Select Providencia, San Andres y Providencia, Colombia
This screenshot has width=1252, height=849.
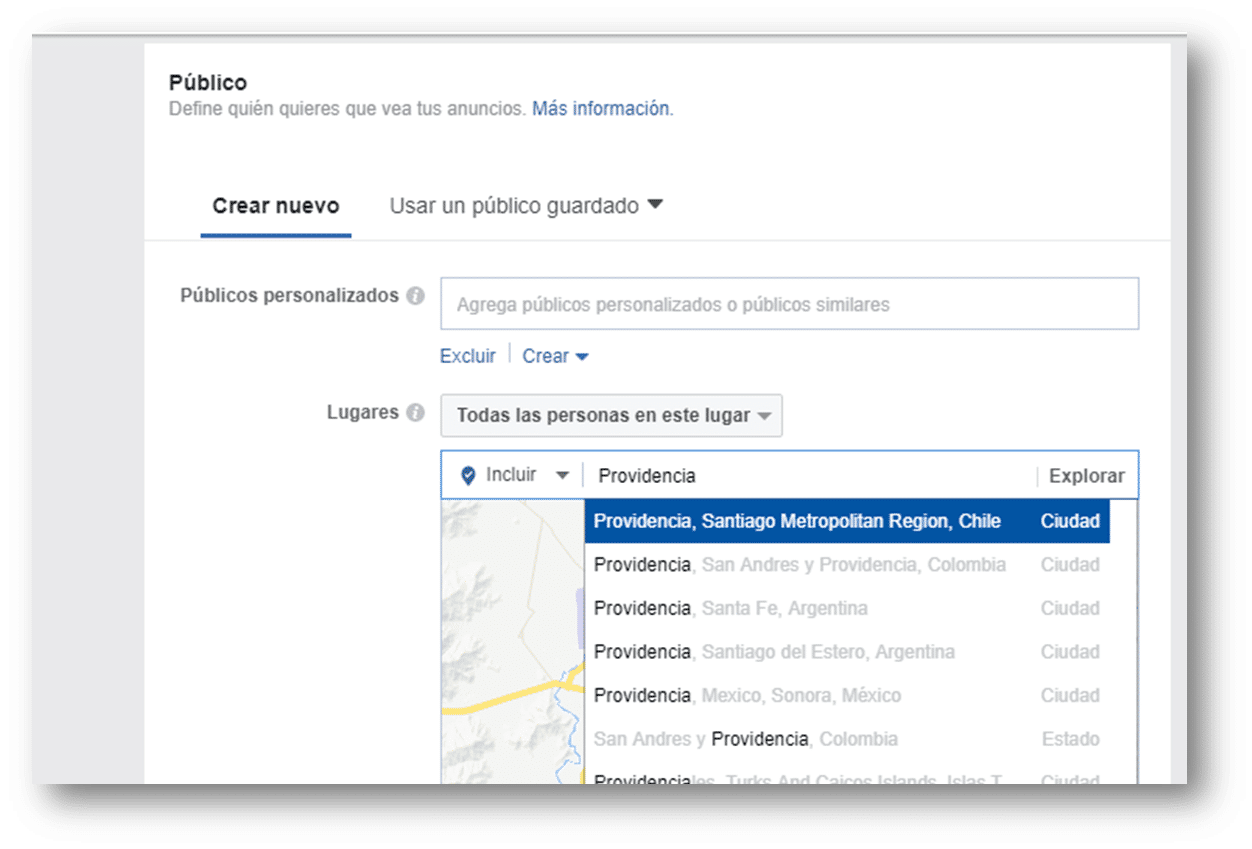tap(847, 565)
